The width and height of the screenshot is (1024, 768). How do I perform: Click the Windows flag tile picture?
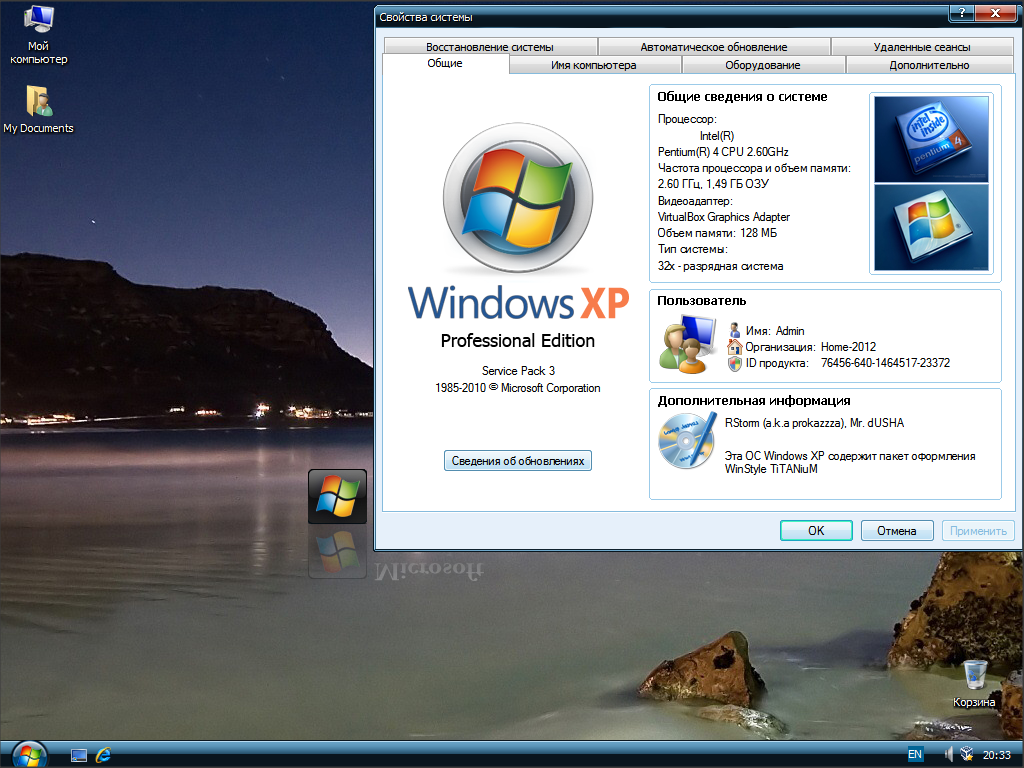point(931,227)
